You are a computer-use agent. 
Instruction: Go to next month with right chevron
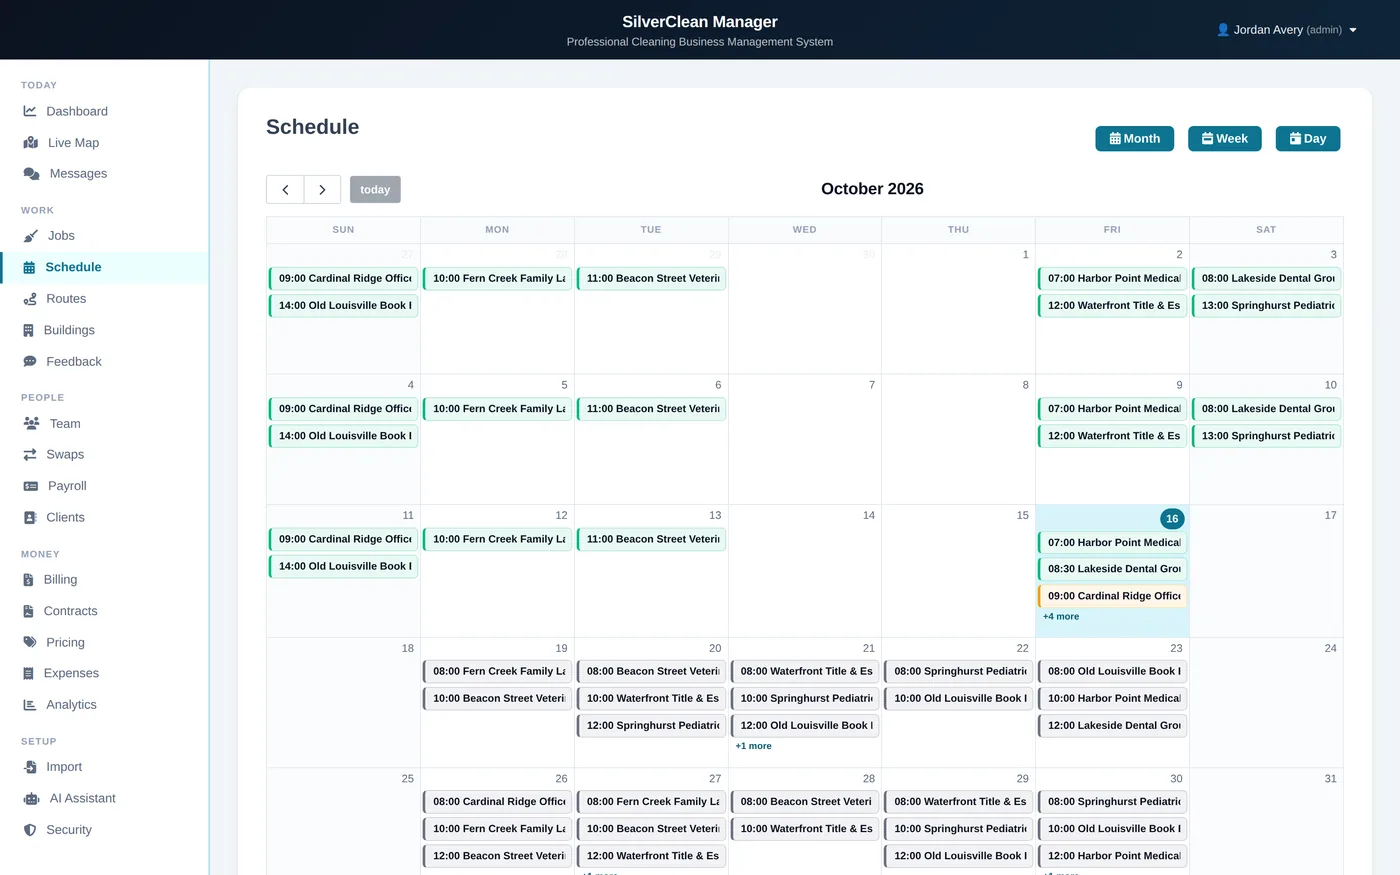click(x=322, y=190)
